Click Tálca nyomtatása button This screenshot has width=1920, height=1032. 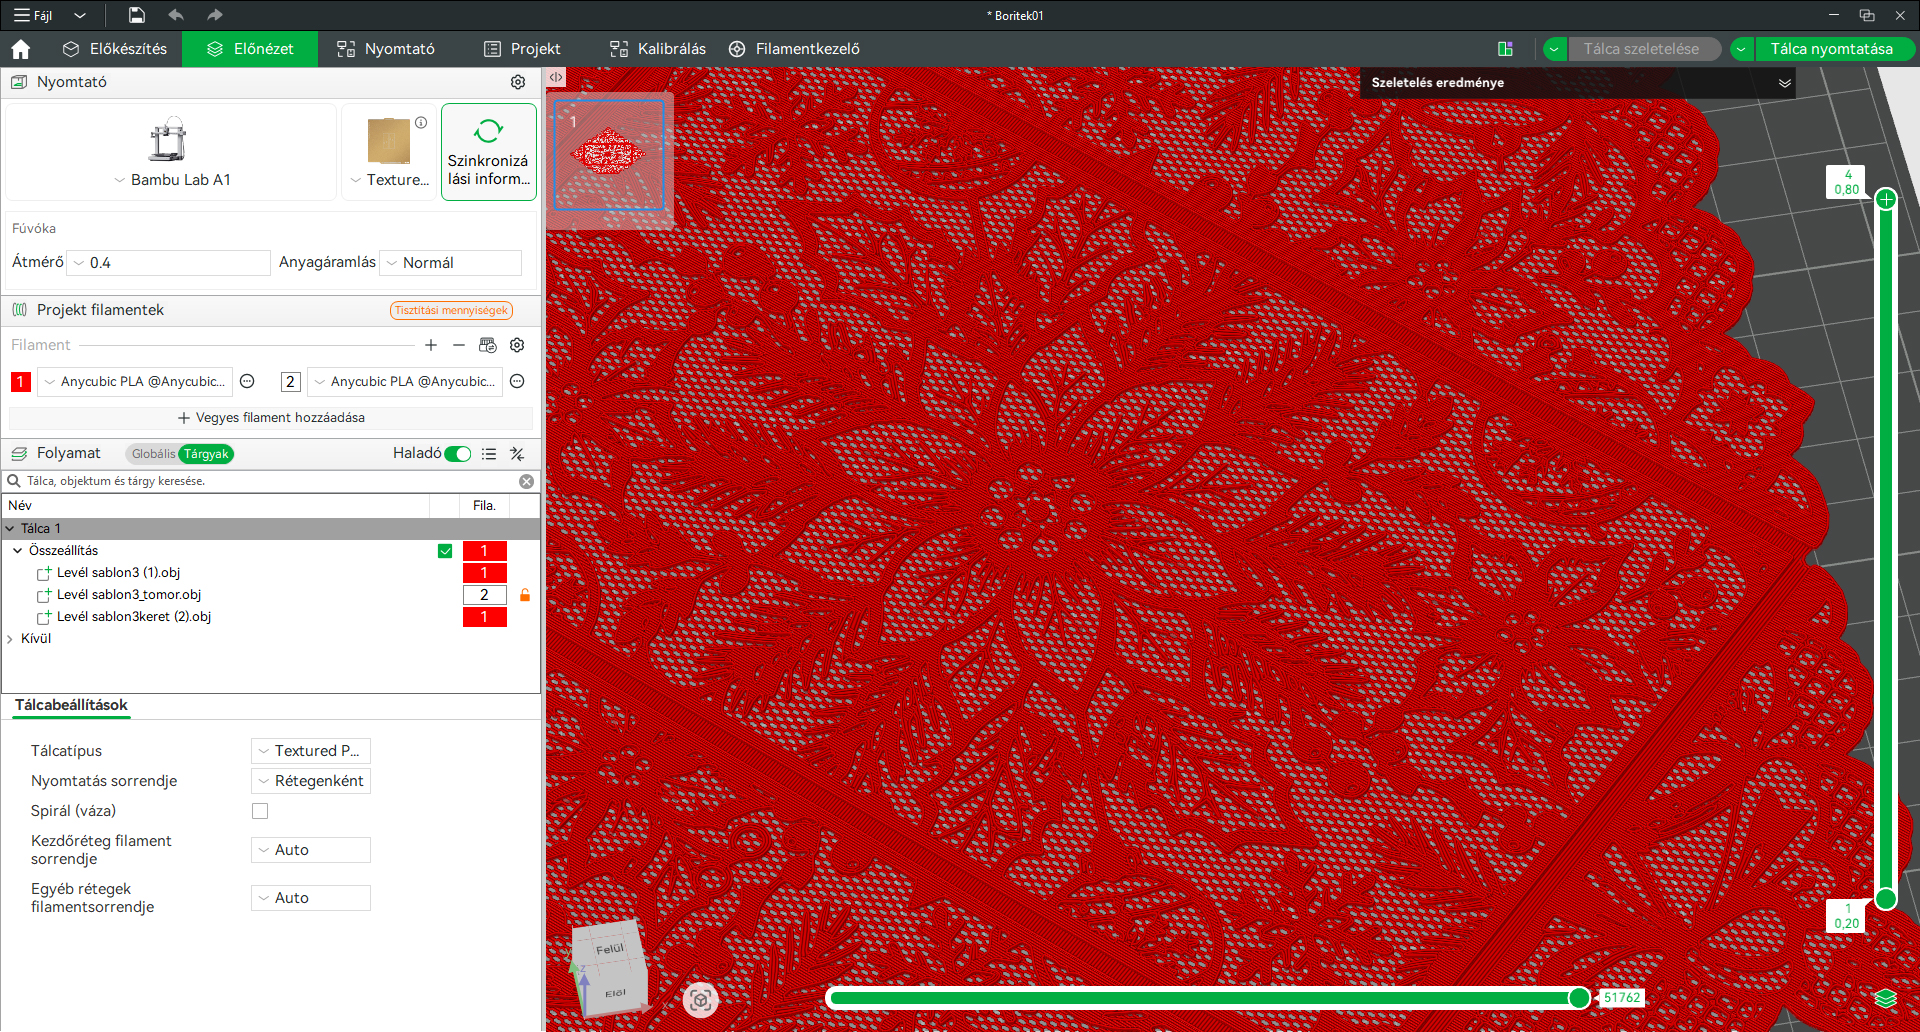tap(1832, 49)
